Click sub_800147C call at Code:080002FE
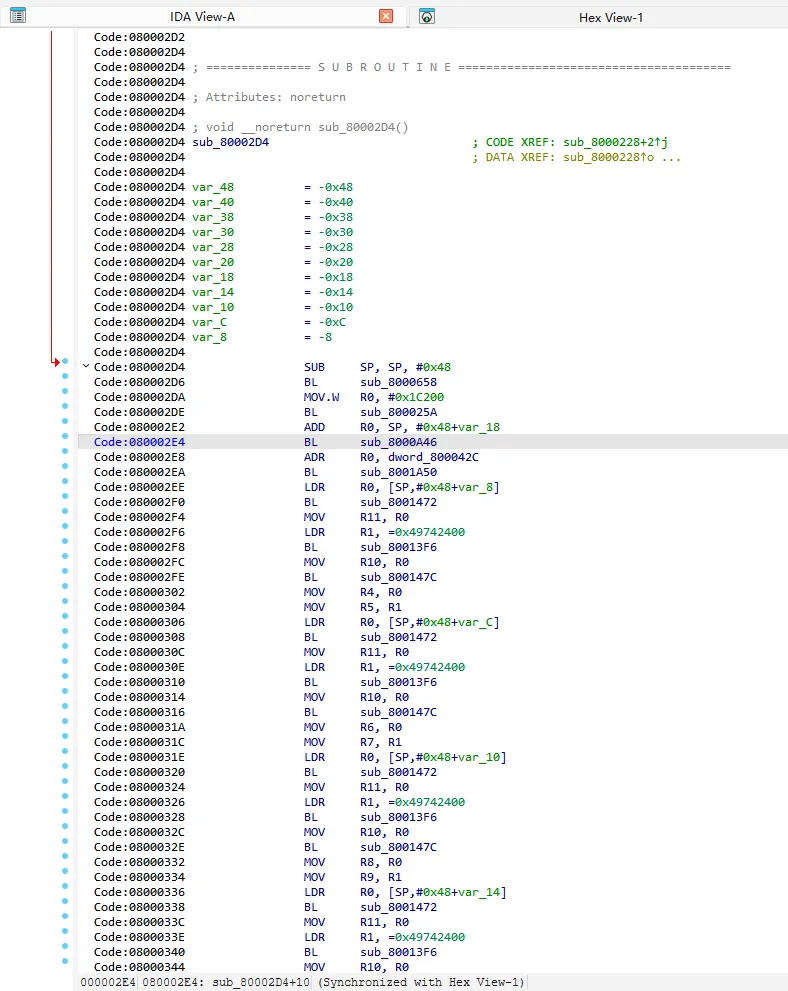This screenshot has height=991, width=788. pos(398,577)
